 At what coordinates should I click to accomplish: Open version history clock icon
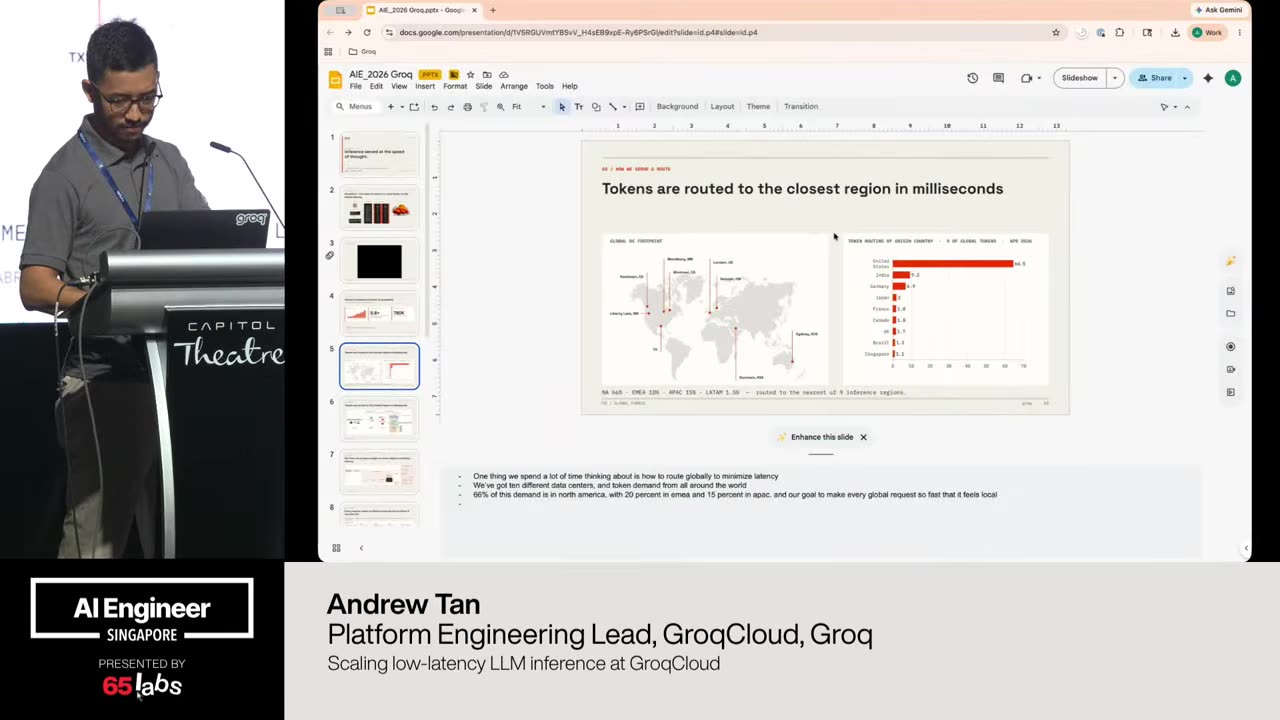972,78
